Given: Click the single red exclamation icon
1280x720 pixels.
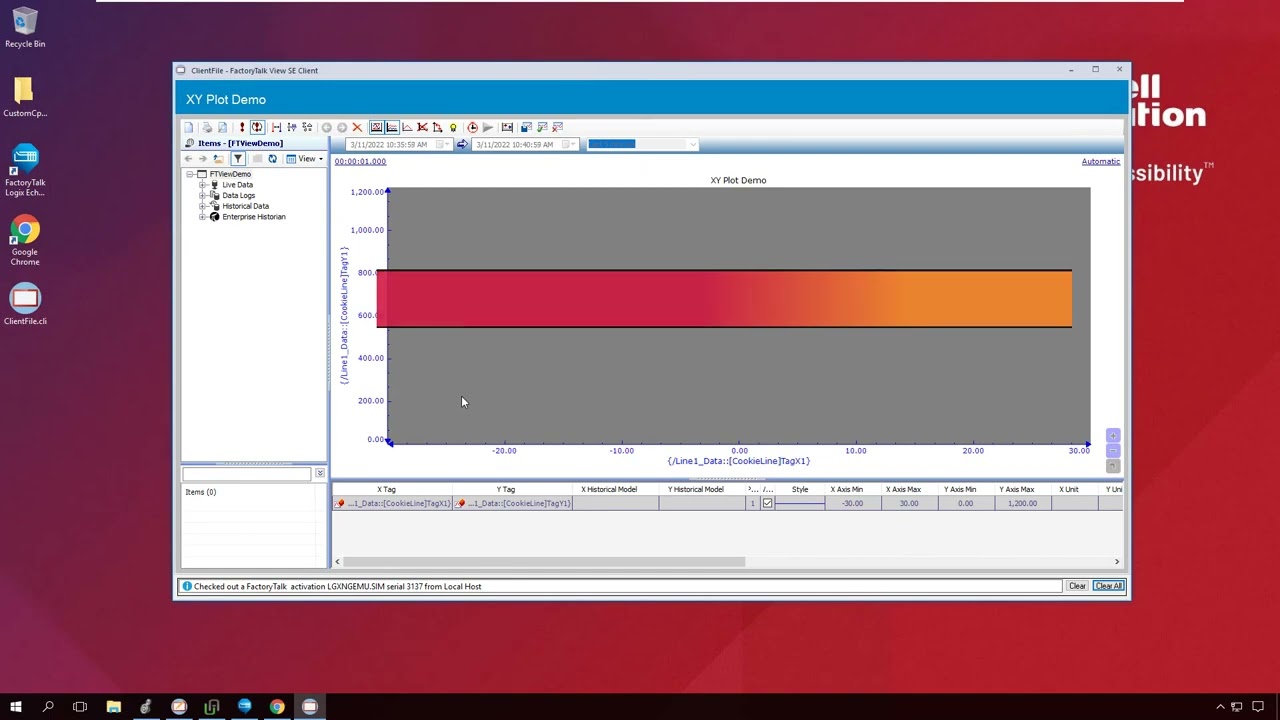Looking at the screenshot, I should [241, 128].
